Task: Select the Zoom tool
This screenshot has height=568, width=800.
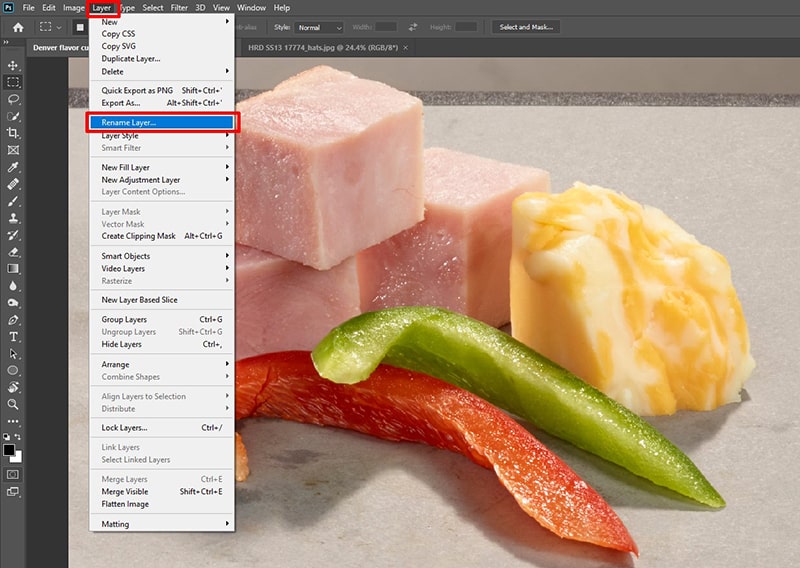Action: tap(13, 404)
